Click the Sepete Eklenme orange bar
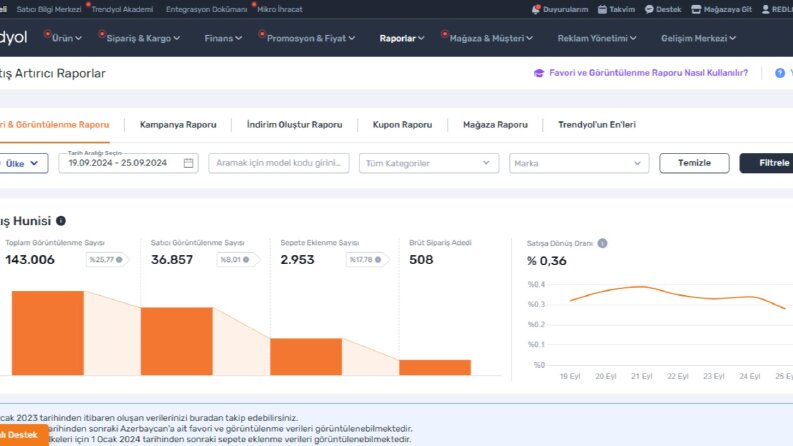This screenshot has height=446, width=793. tap(306, 356)
